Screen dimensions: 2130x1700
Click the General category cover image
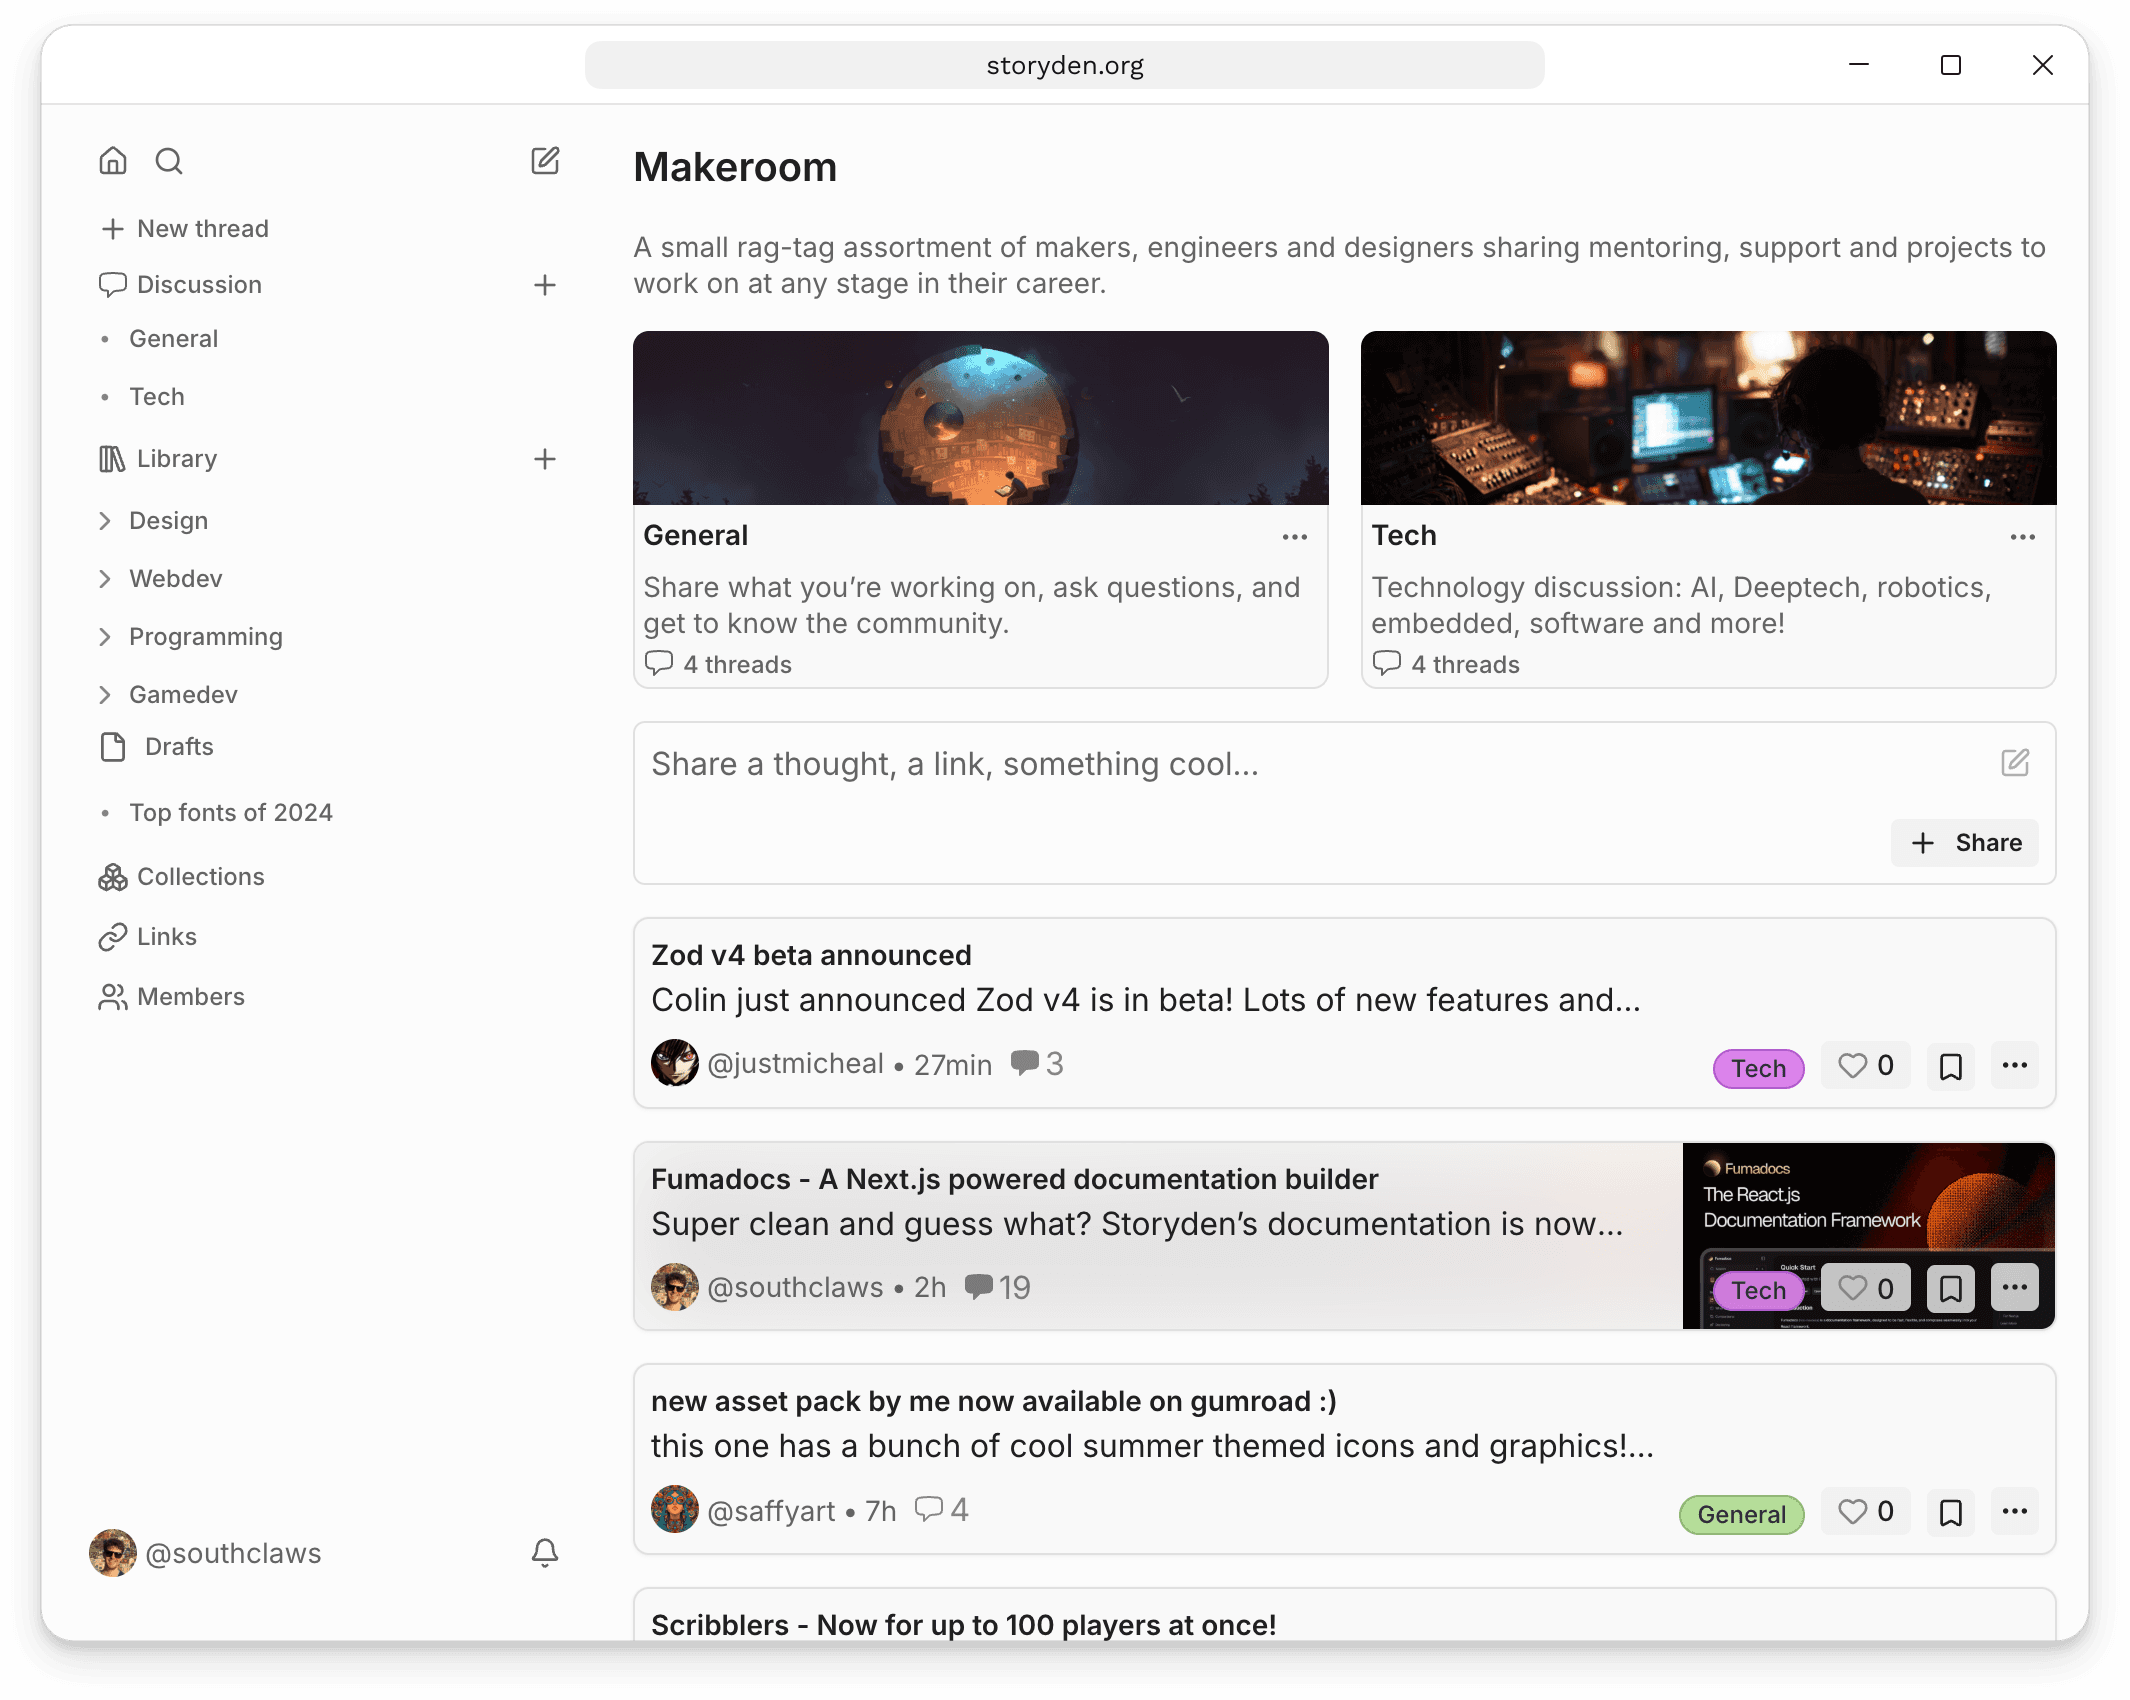tap(980, 418)
